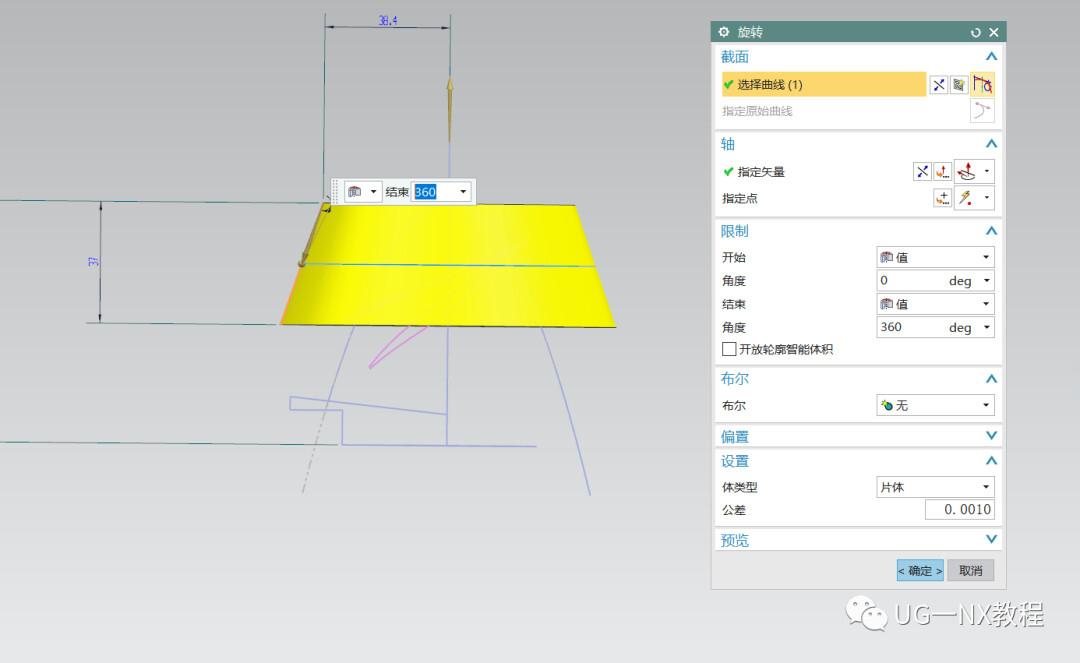The image size is (1080, 663).
Task: Click the end 角度 field showing 360
Action: tap(909, 327)
